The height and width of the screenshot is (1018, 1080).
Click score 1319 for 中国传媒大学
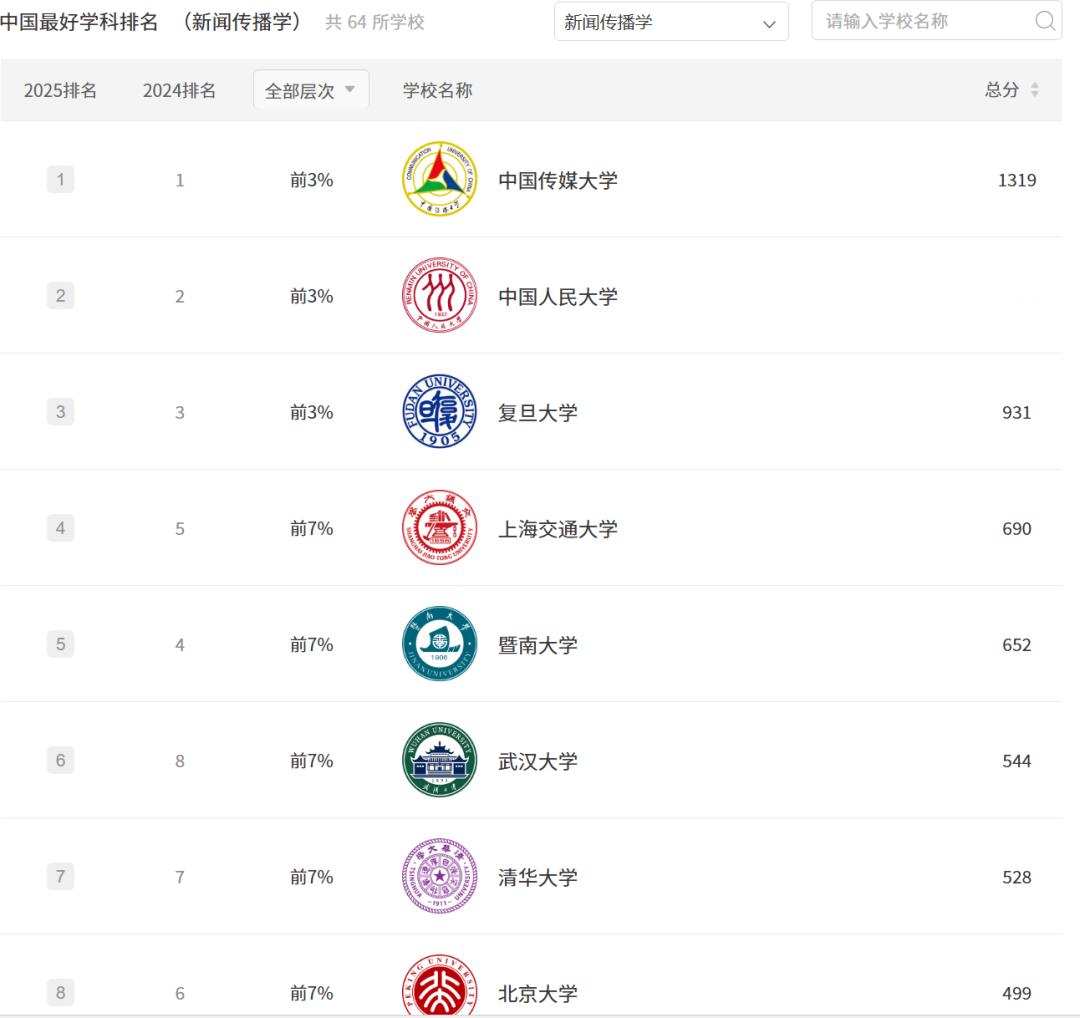tap(1017, 180)
